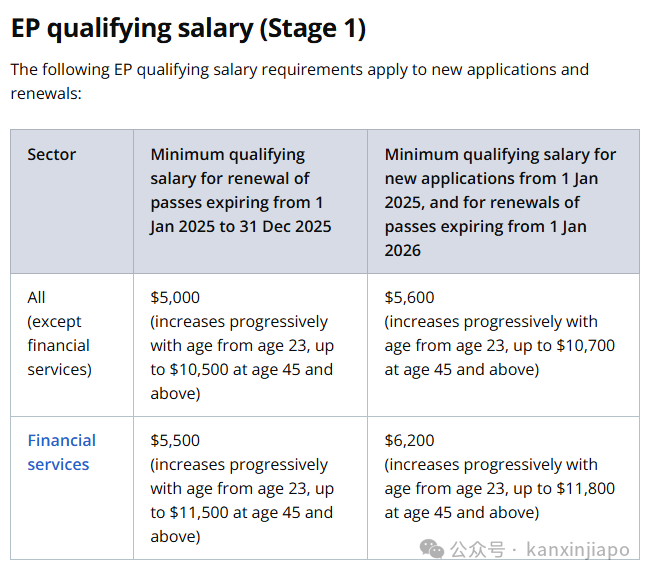This screenshot has height=576, width=651.
Task: Click the $5,000 salary amount
Action: point(175,297)
